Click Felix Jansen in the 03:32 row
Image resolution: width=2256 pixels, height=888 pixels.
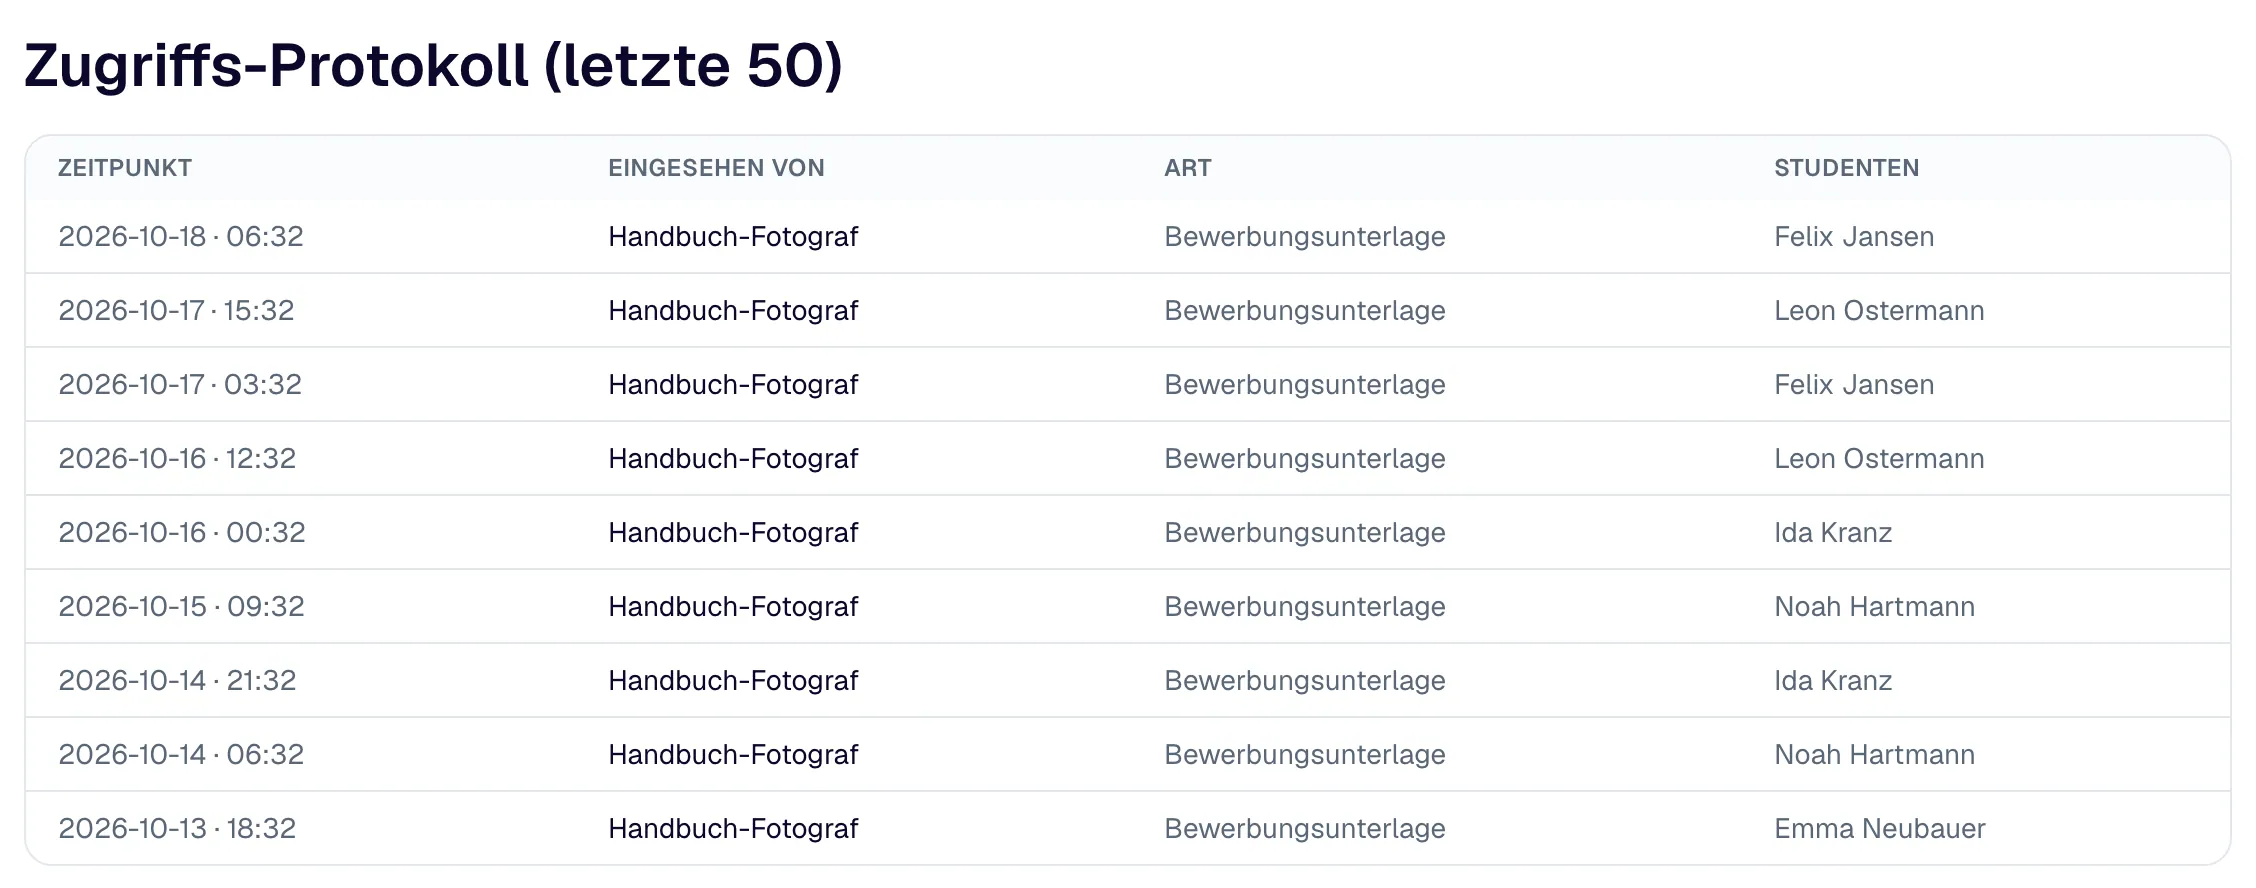point(1854,385)
